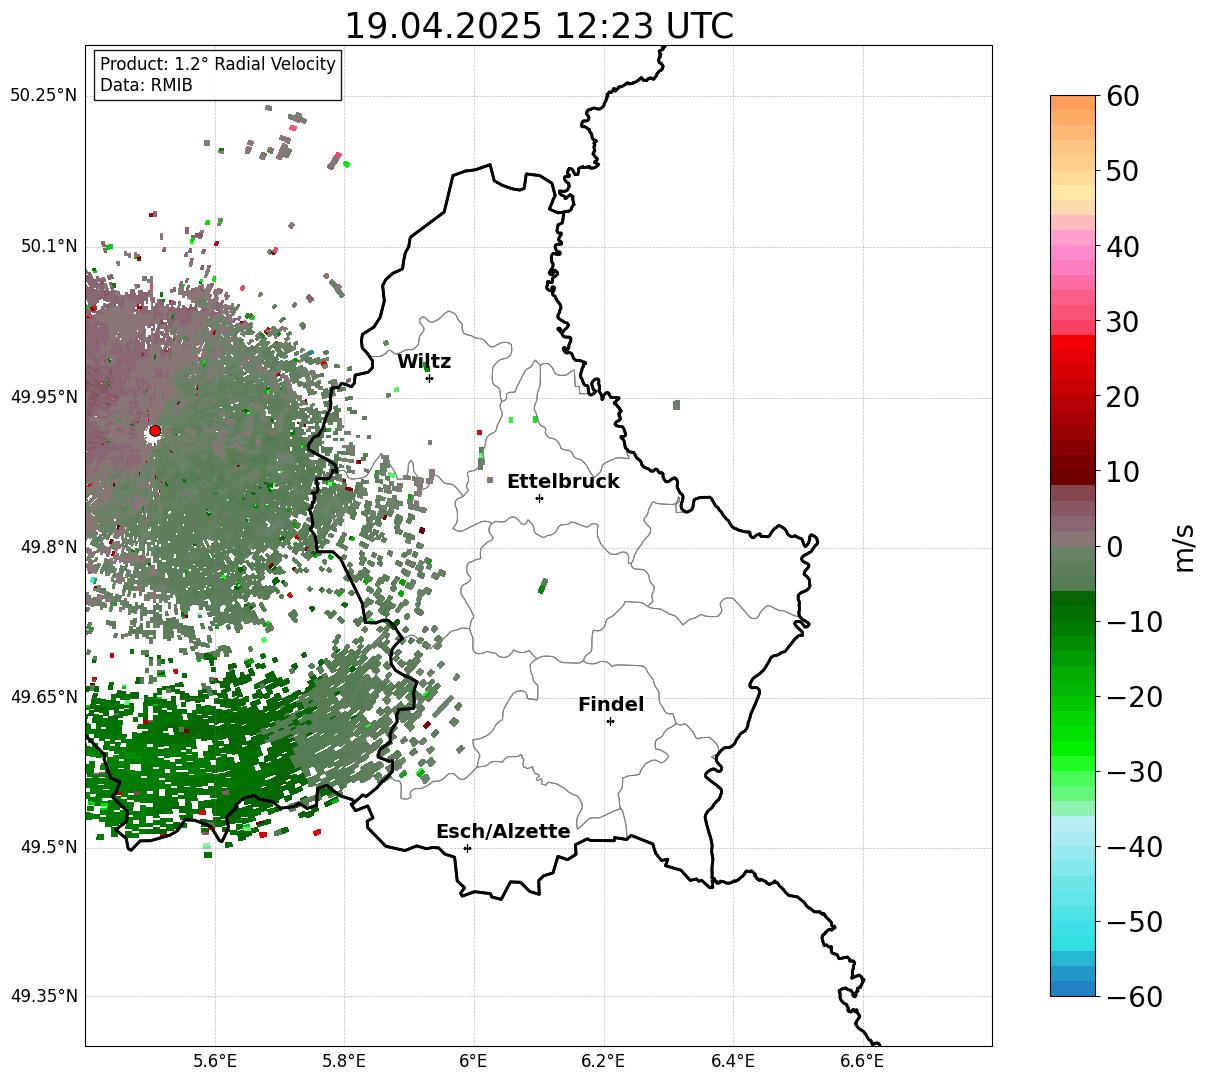
Task: Click the colorbar tick label −50
Action: coord(1134,921)
